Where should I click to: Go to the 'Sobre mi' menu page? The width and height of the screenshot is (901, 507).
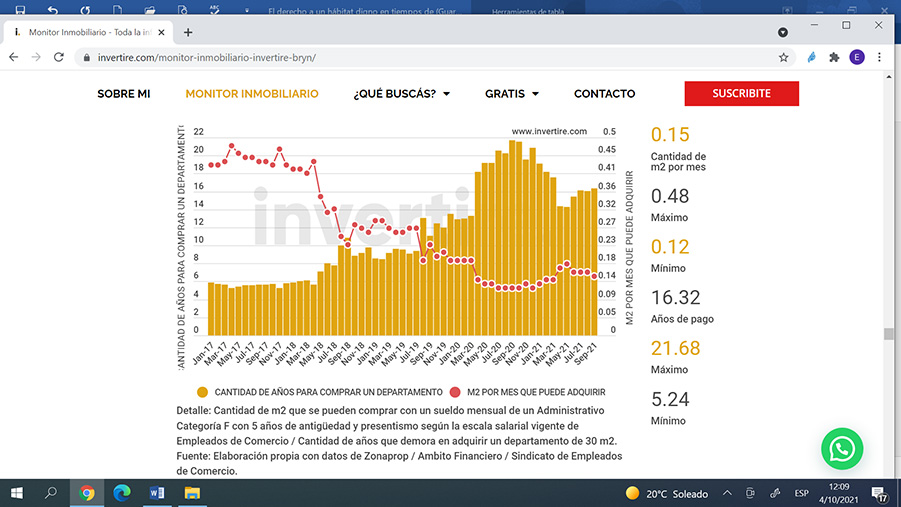pos(123,94)
